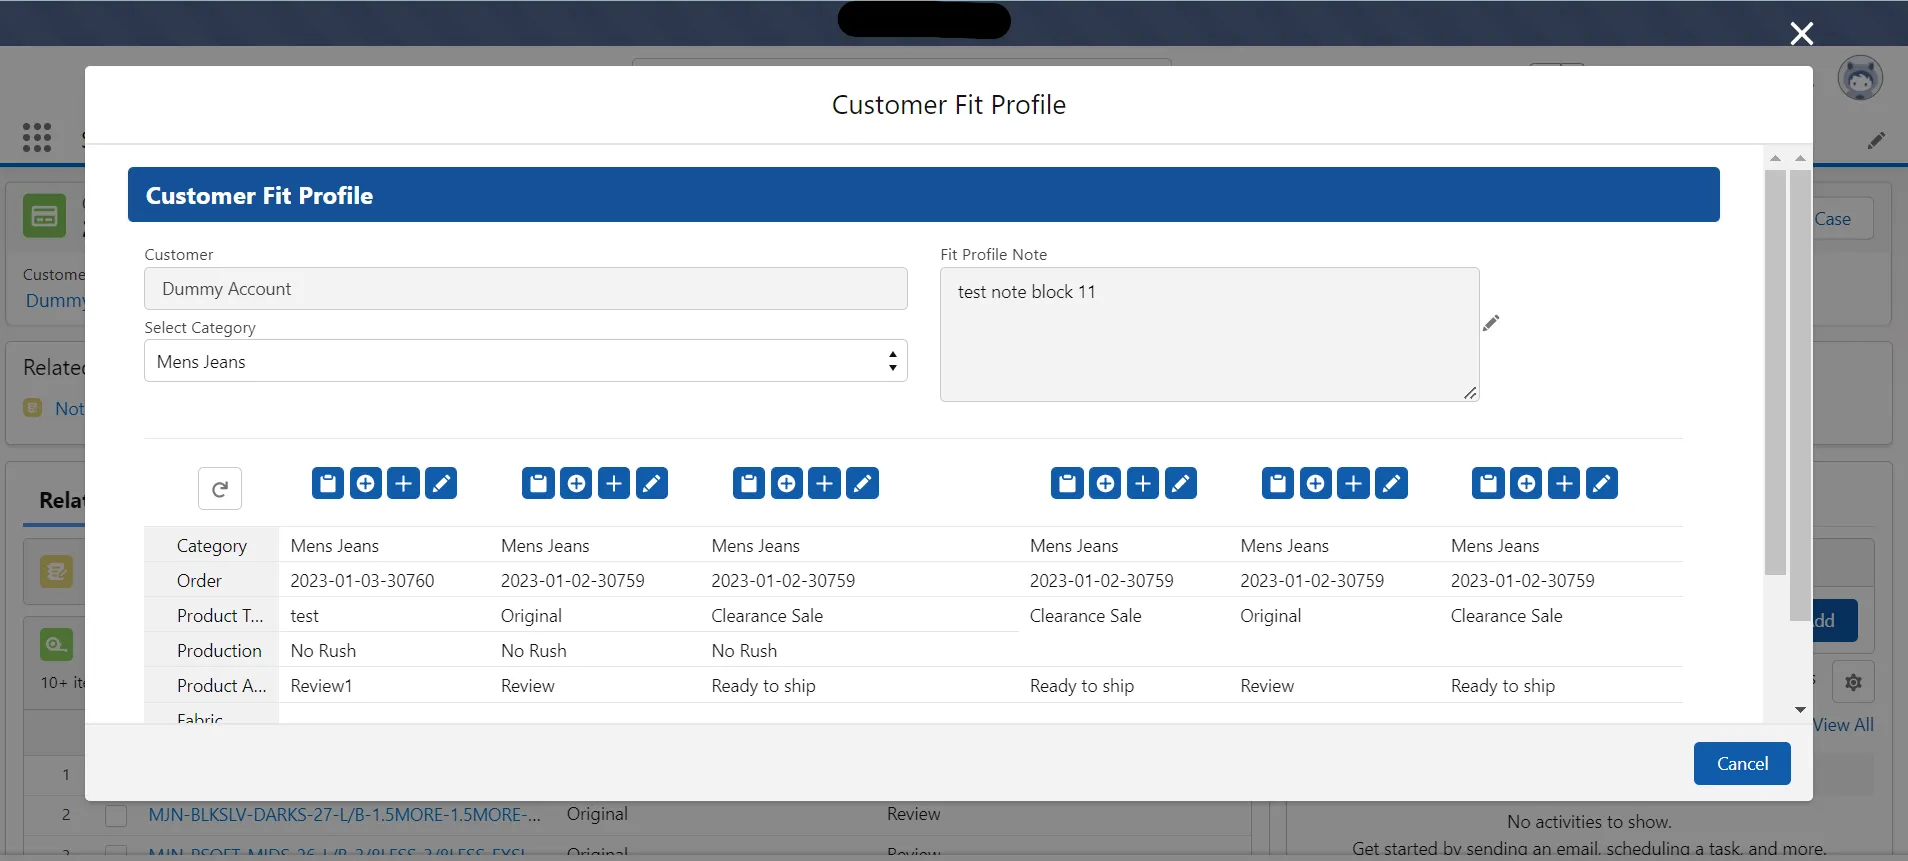Open the MJN-BLKSLV-DARKS-27 product link

tap(344, 815)
